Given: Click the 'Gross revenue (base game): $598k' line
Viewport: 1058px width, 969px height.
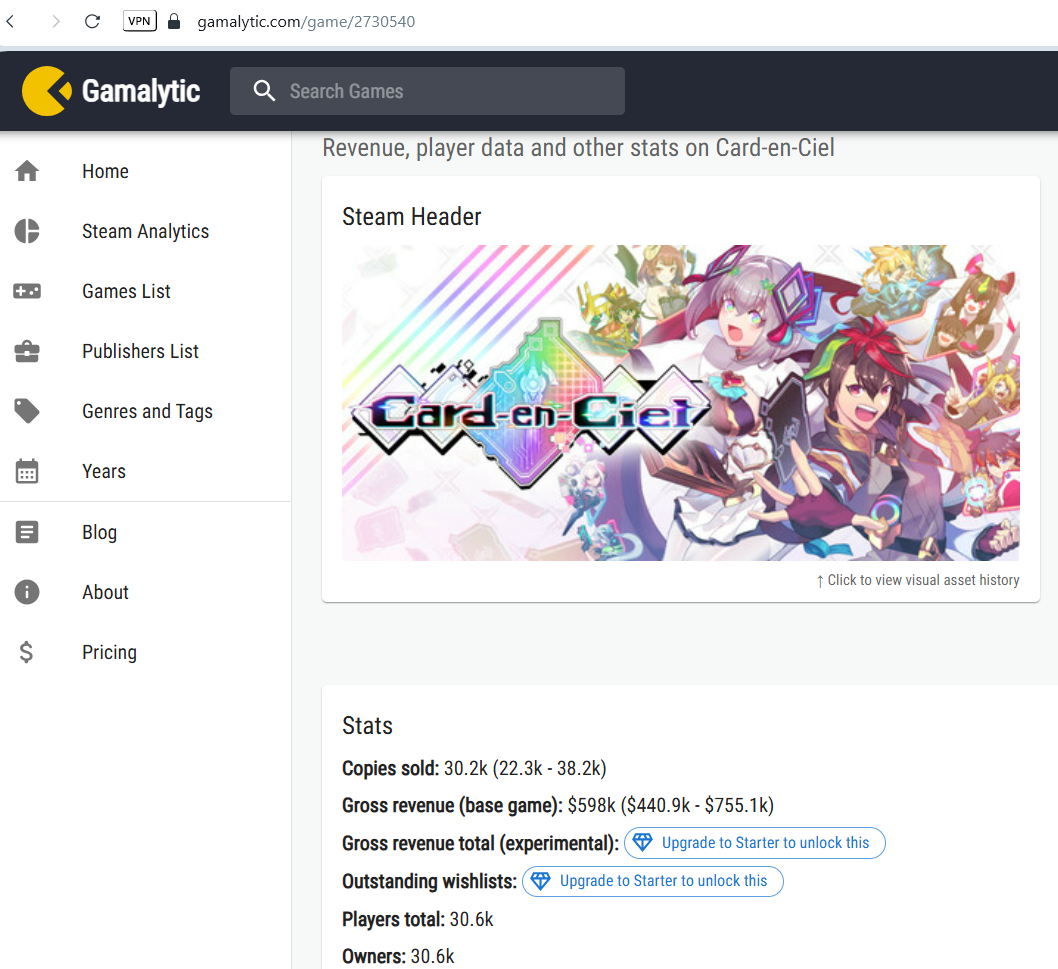Looking at the screenshot, I should 558,805.
